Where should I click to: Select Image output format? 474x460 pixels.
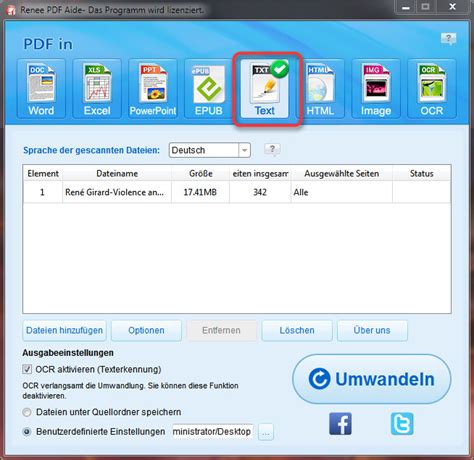tap(376, 89)
